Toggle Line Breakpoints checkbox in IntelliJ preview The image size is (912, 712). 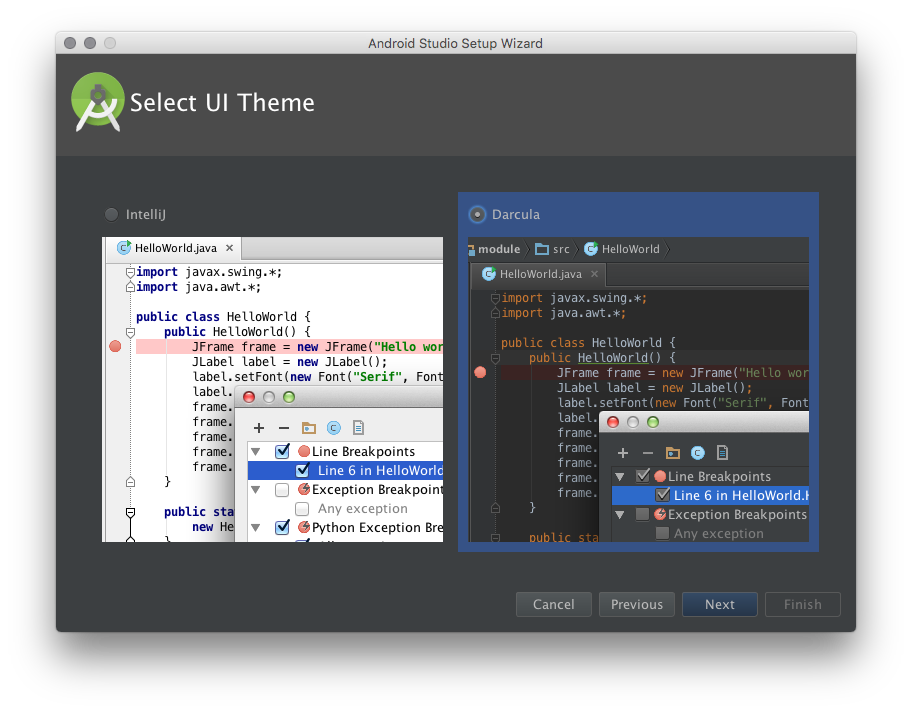click(x=282, y=451)
